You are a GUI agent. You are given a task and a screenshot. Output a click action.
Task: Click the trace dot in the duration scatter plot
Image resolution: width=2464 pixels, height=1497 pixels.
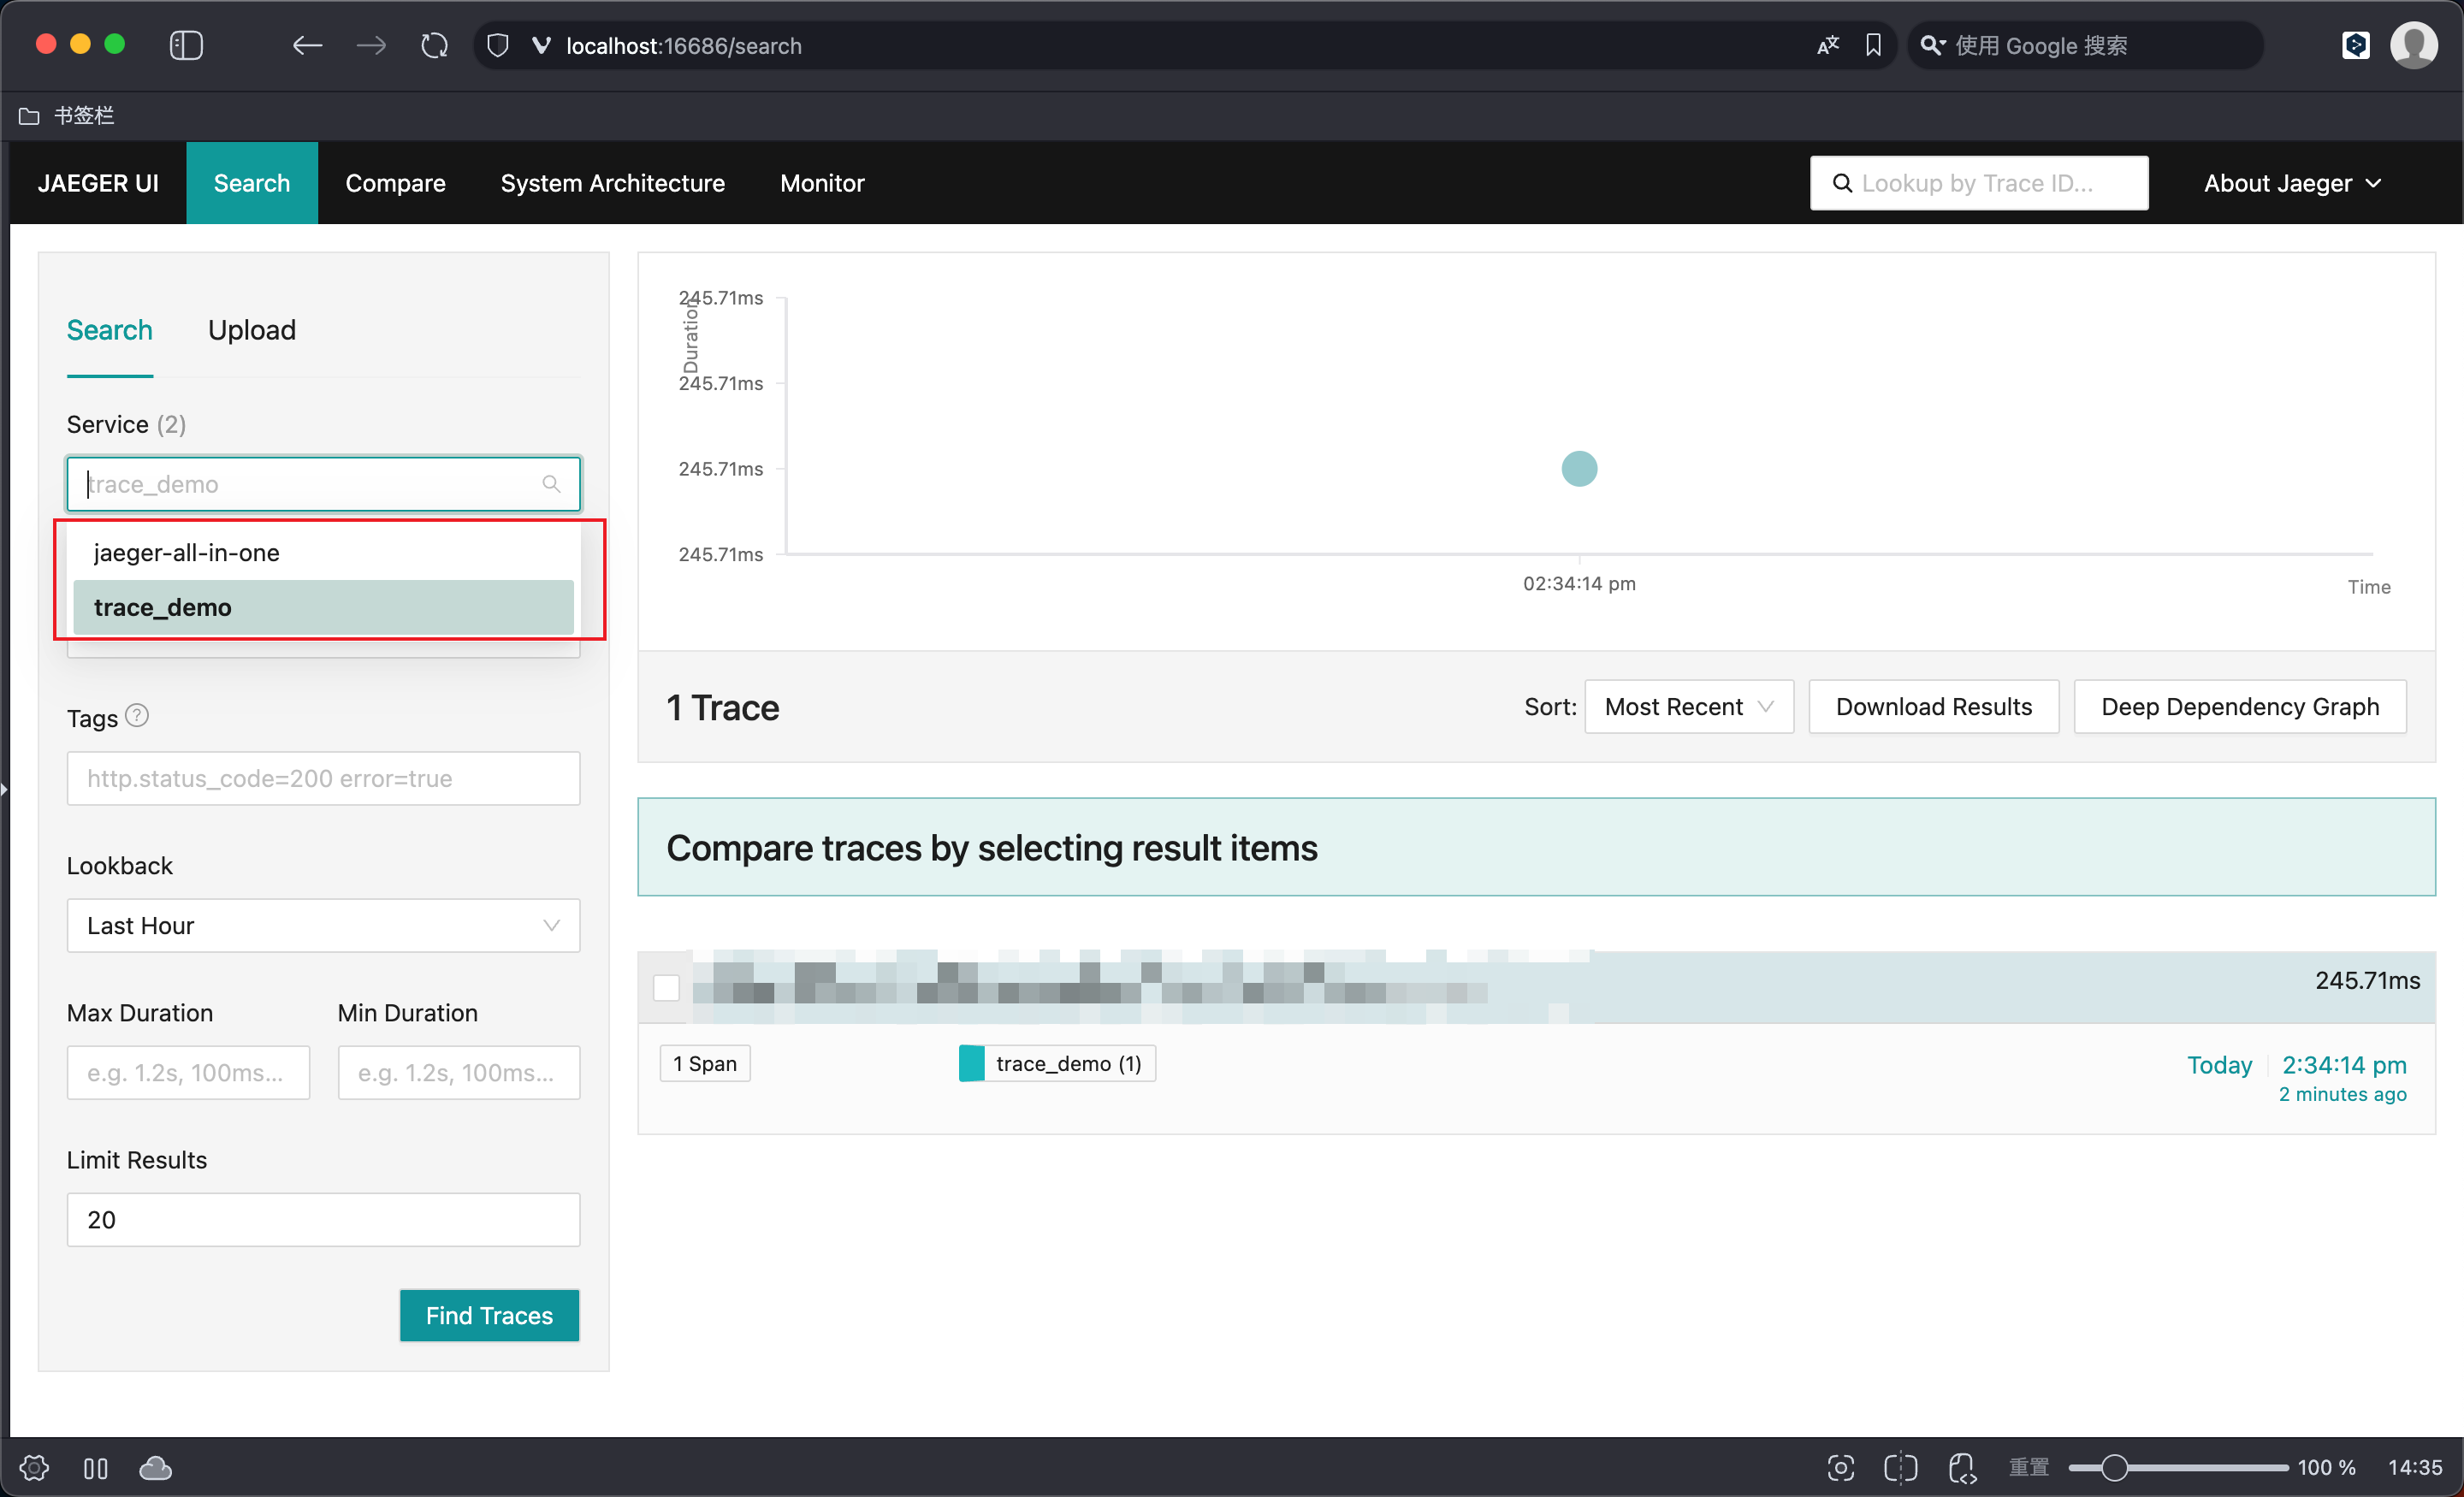1579,468
